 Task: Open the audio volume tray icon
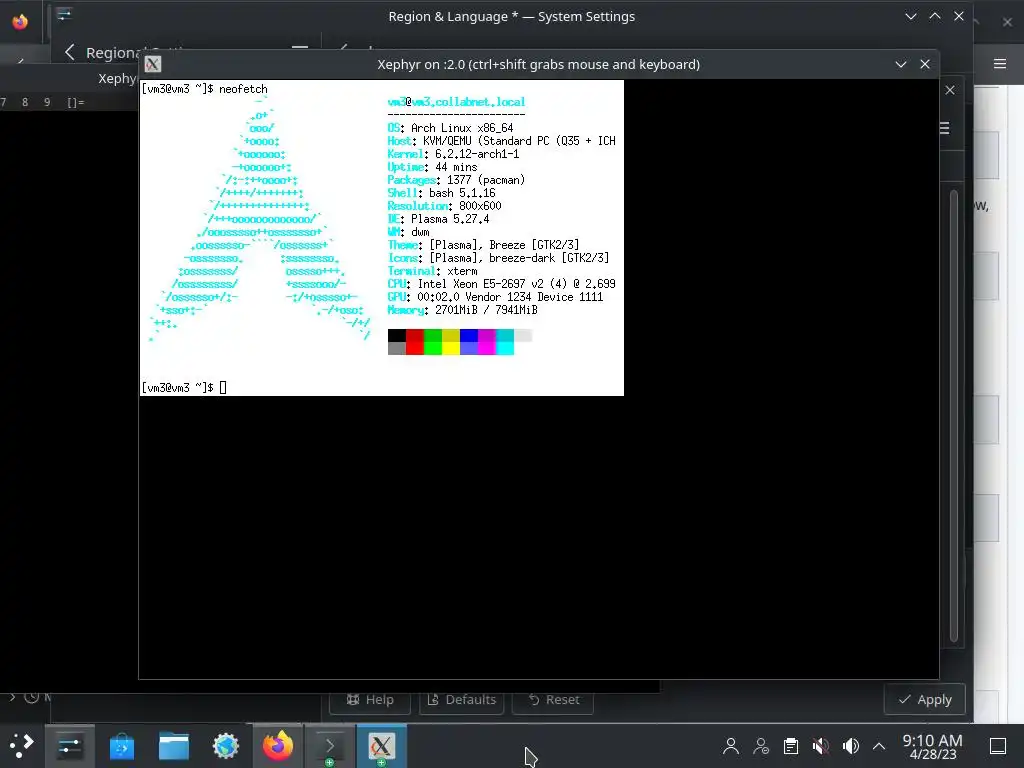850,746
